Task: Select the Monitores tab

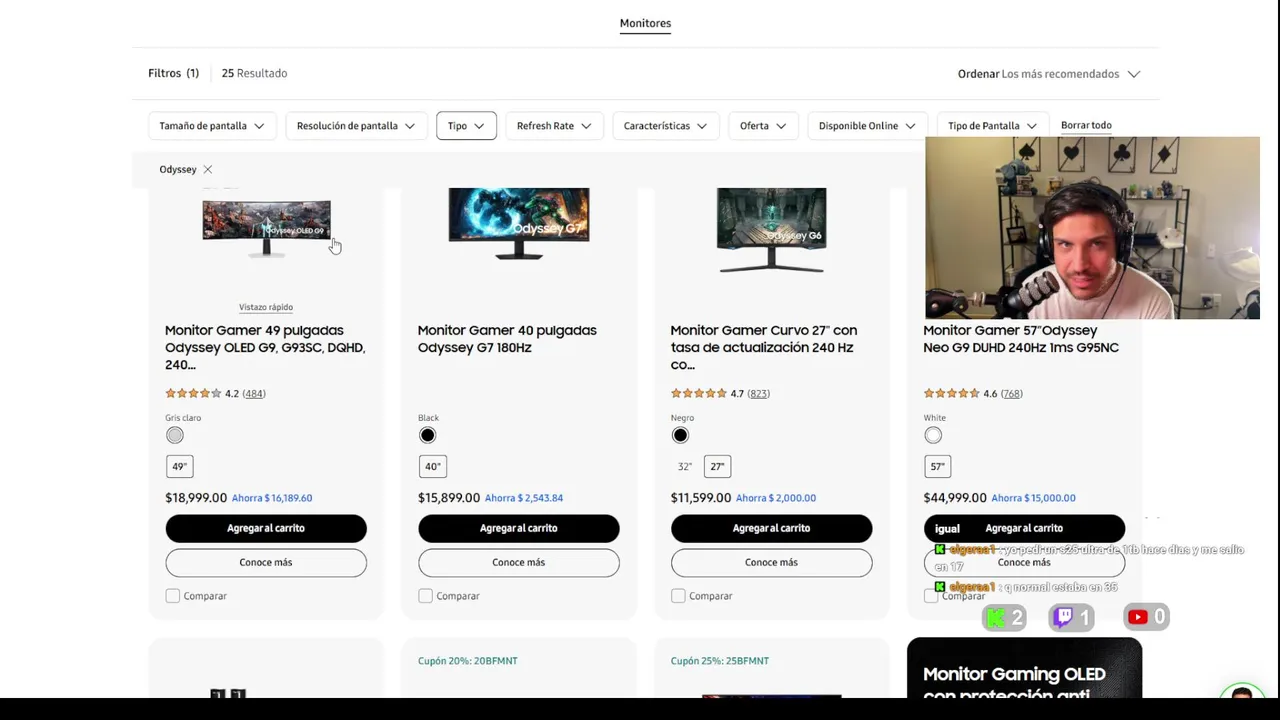Action: click(x=645, y=24)
